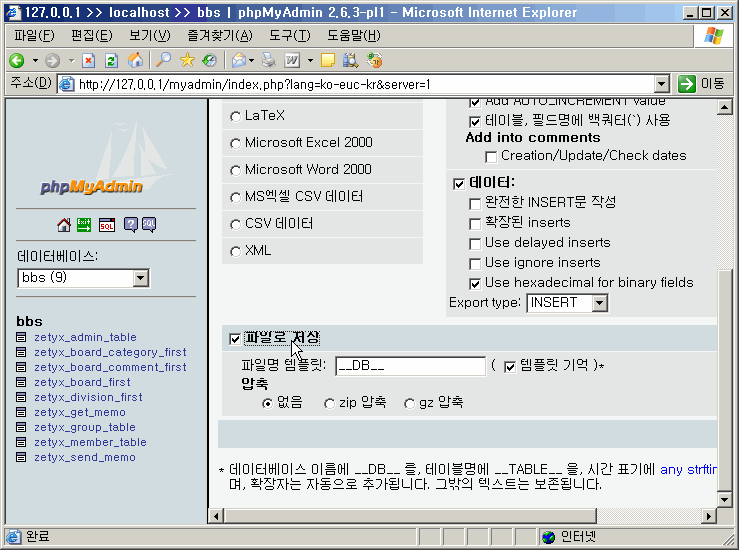The width and height of the screenshot is (739, 550).
Task: Open the 도구(T) menu
Action: 289,35
